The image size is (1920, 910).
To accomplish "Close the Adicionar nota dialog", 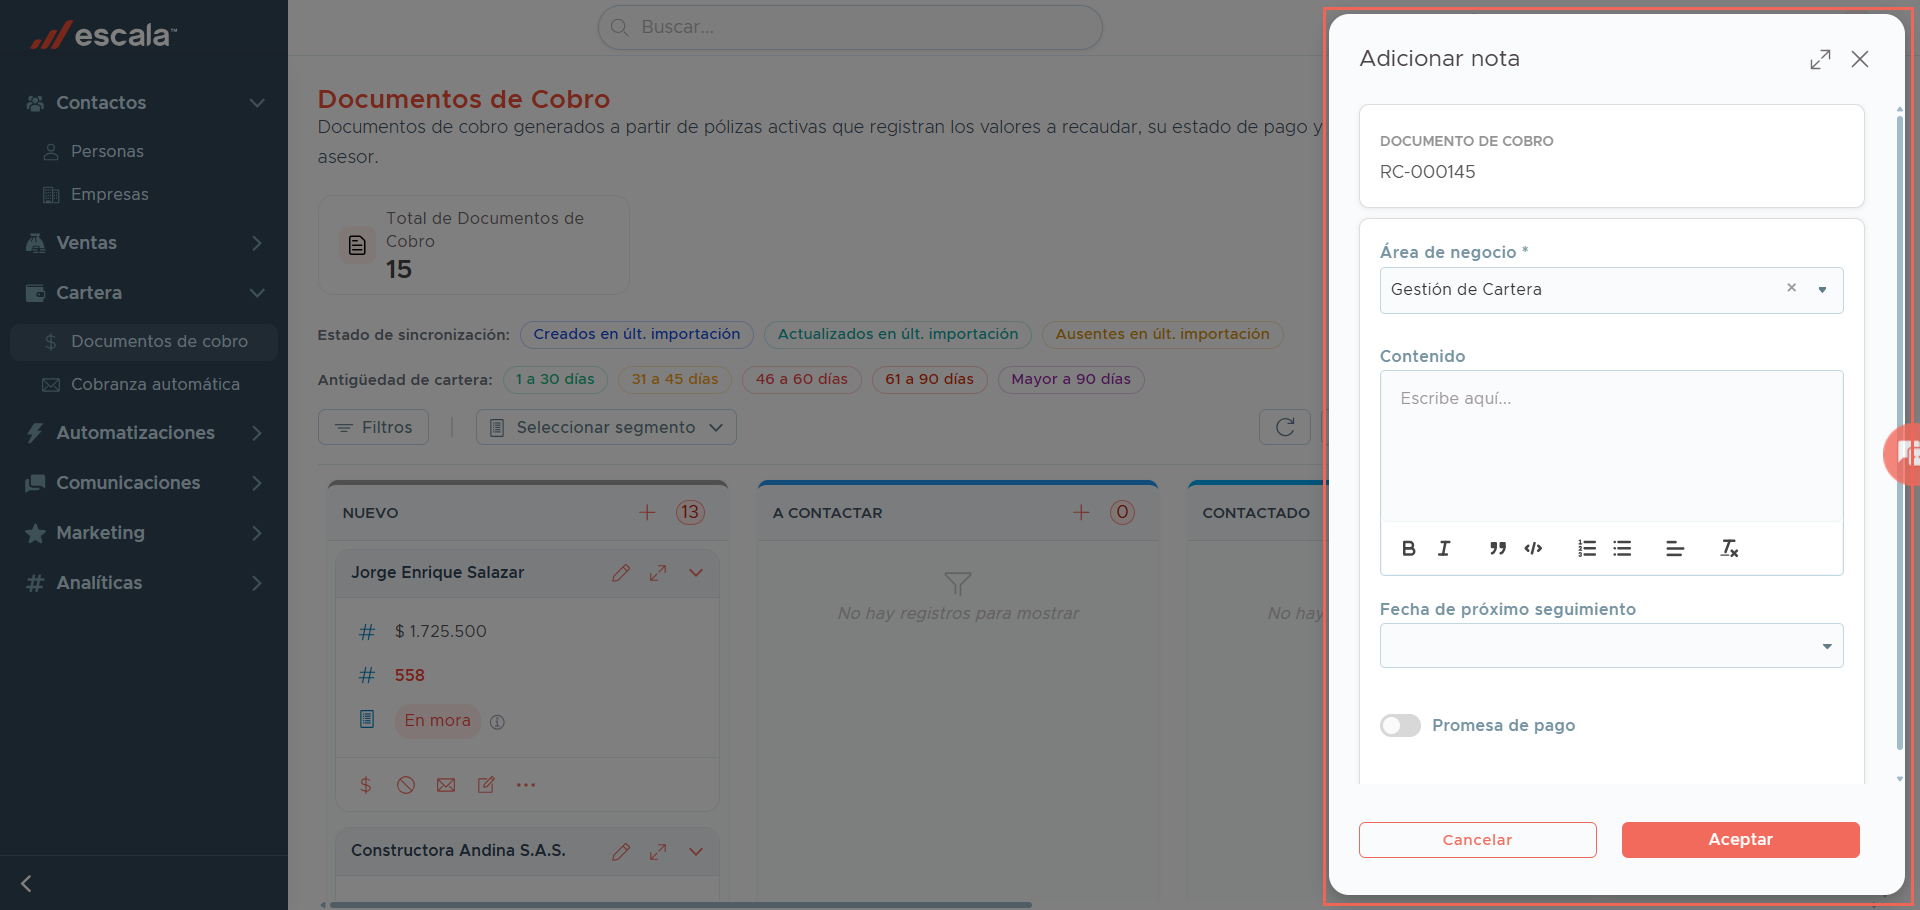I will [1860, 59].
